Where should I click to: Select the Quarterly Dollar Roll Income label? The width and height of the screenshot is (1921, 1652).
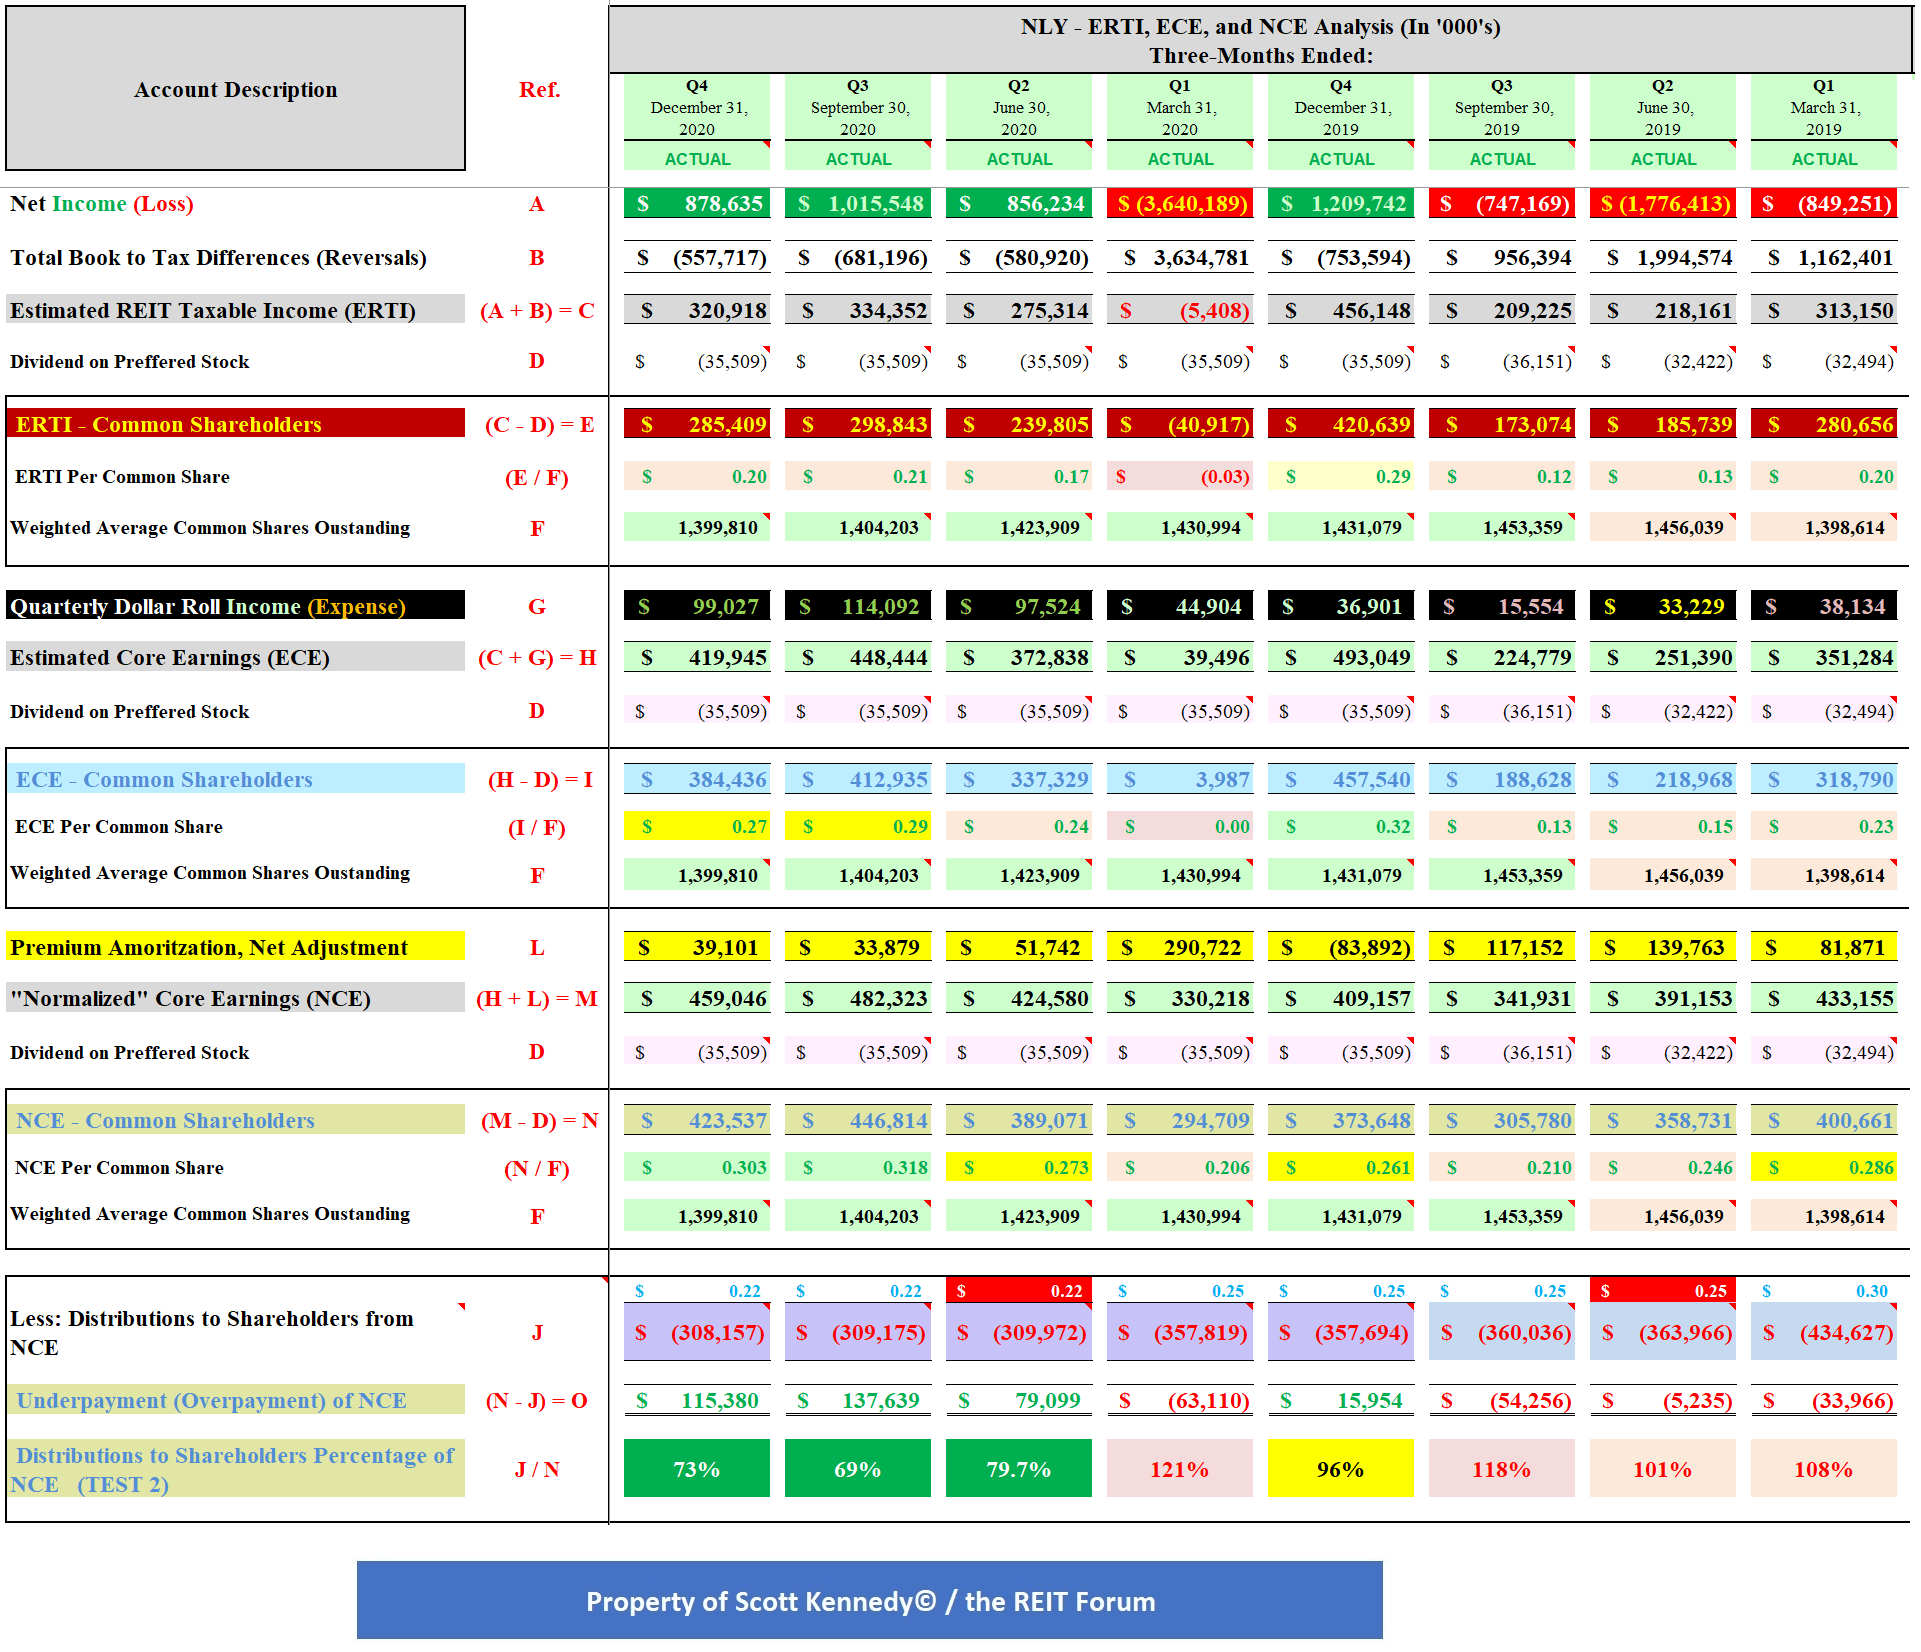[235, 606]
